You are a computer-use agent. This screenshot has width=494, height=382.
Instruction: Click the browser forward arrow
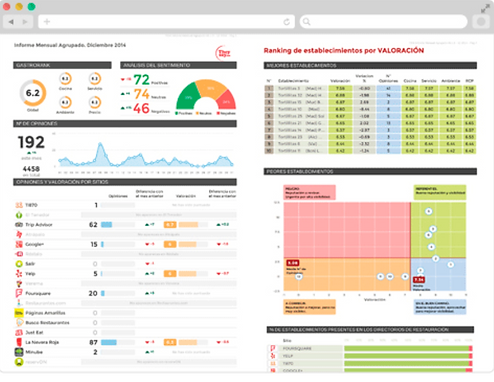coord(25,22)
